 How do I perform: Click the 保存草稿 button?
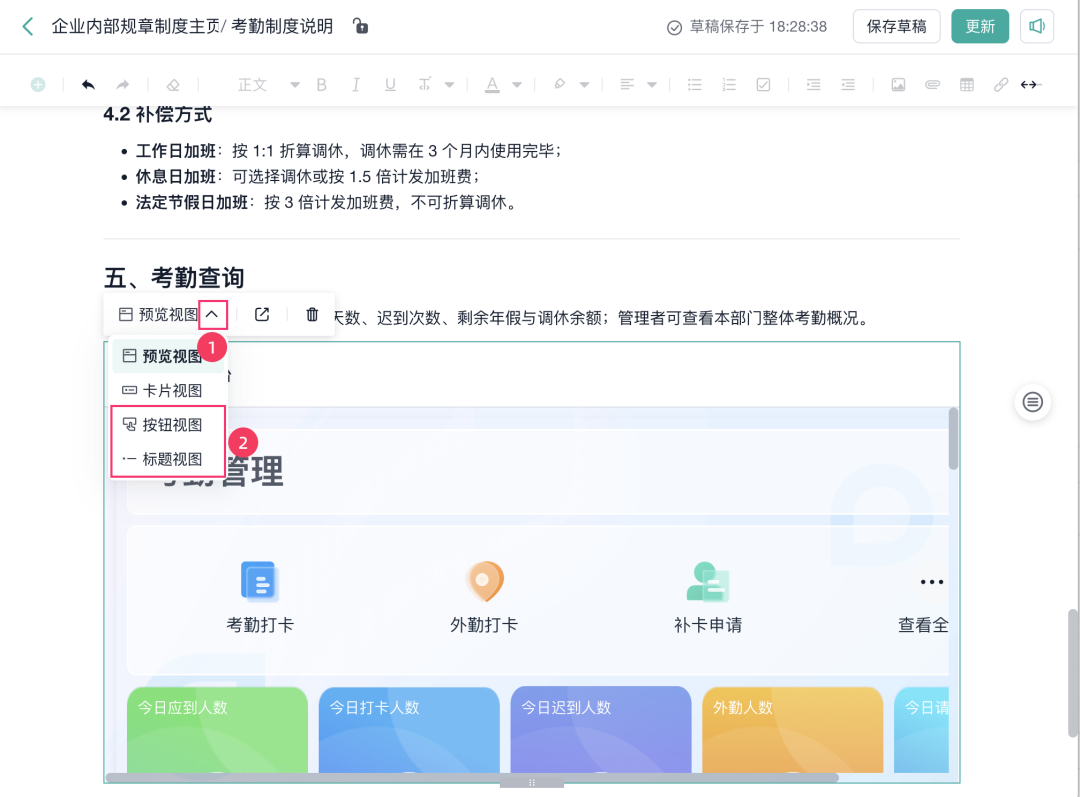tap(896, 27)
